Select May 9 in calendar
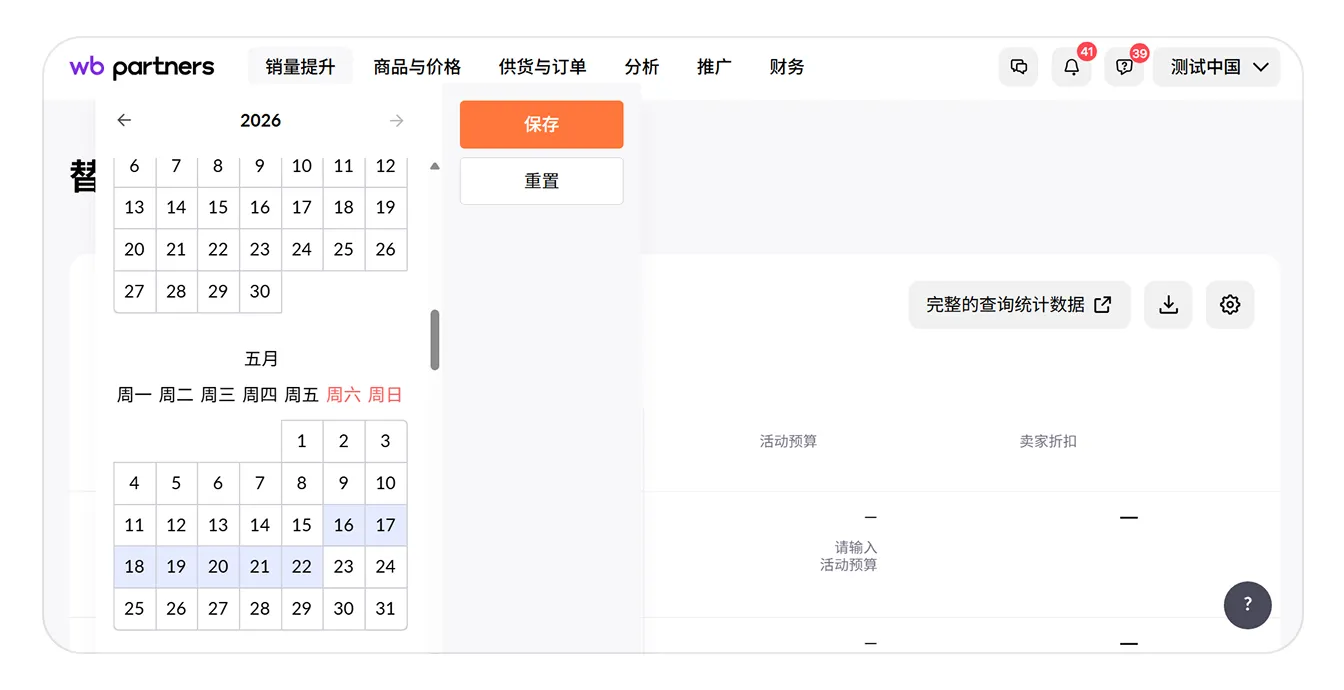Viewport: 1344px width, 690px height. point(344,483)
